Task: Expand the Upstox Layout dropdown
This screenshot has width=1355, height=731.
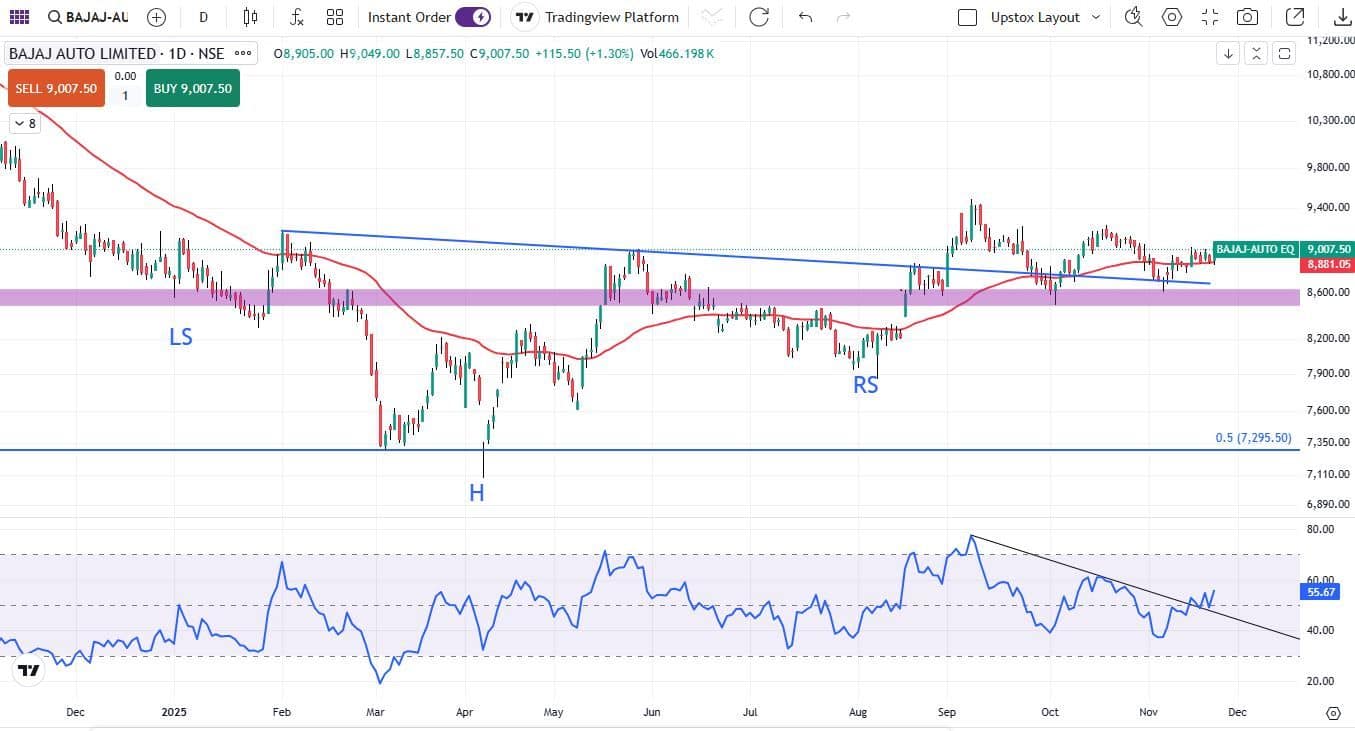Action: pyautogui.click(x=1095, y=17)
